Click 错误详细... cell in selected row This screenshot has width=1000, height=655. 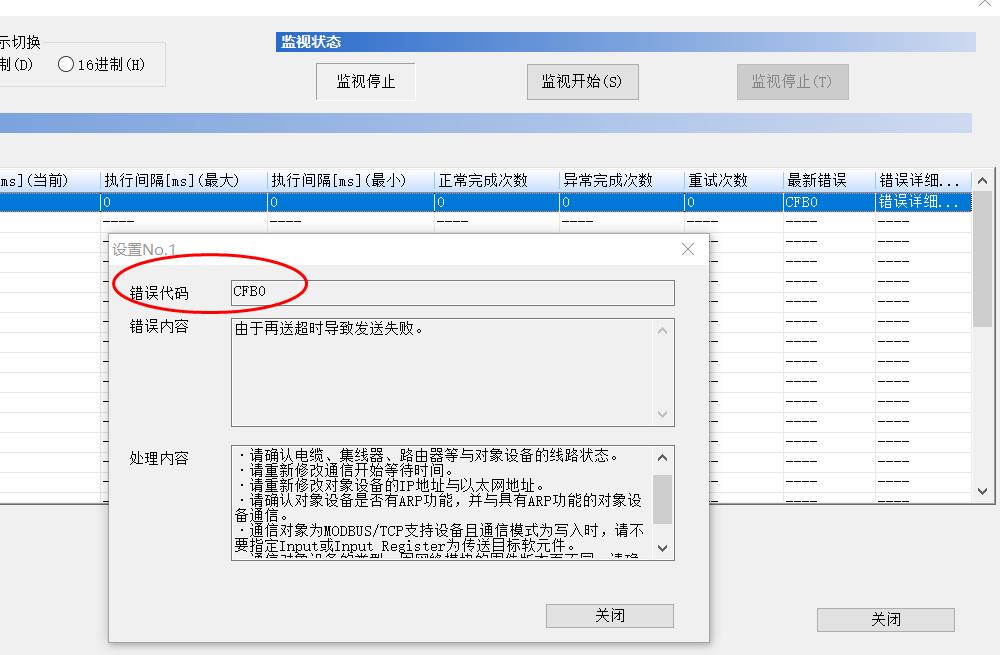tap(920, 202)
